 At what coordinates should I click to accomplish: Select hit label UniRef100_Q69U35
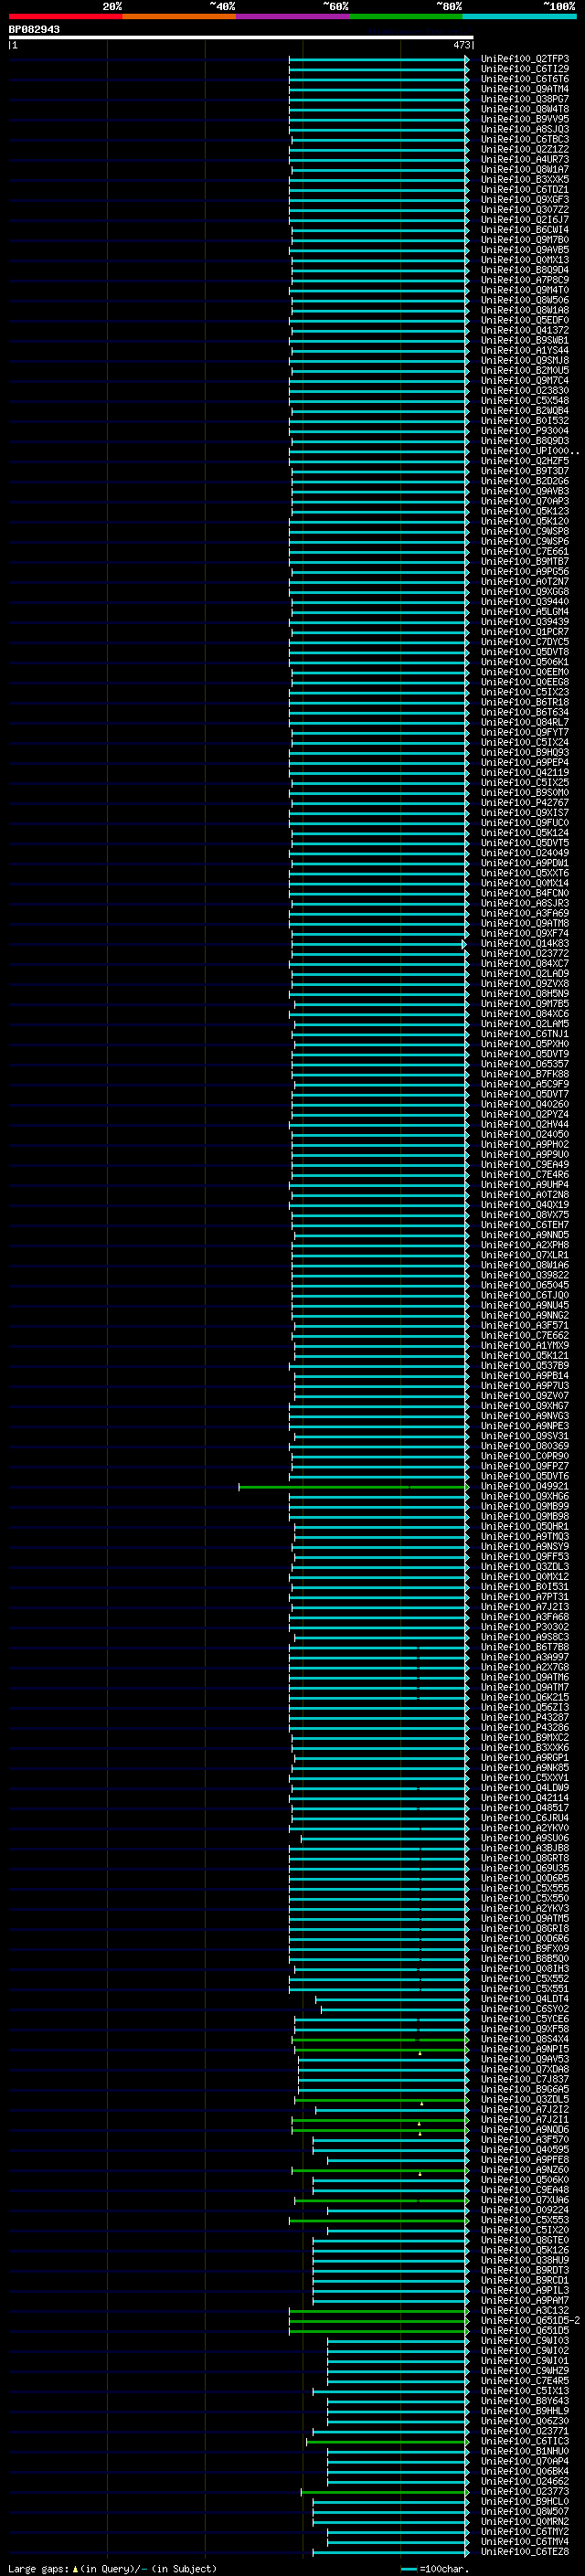[524, 1868]
